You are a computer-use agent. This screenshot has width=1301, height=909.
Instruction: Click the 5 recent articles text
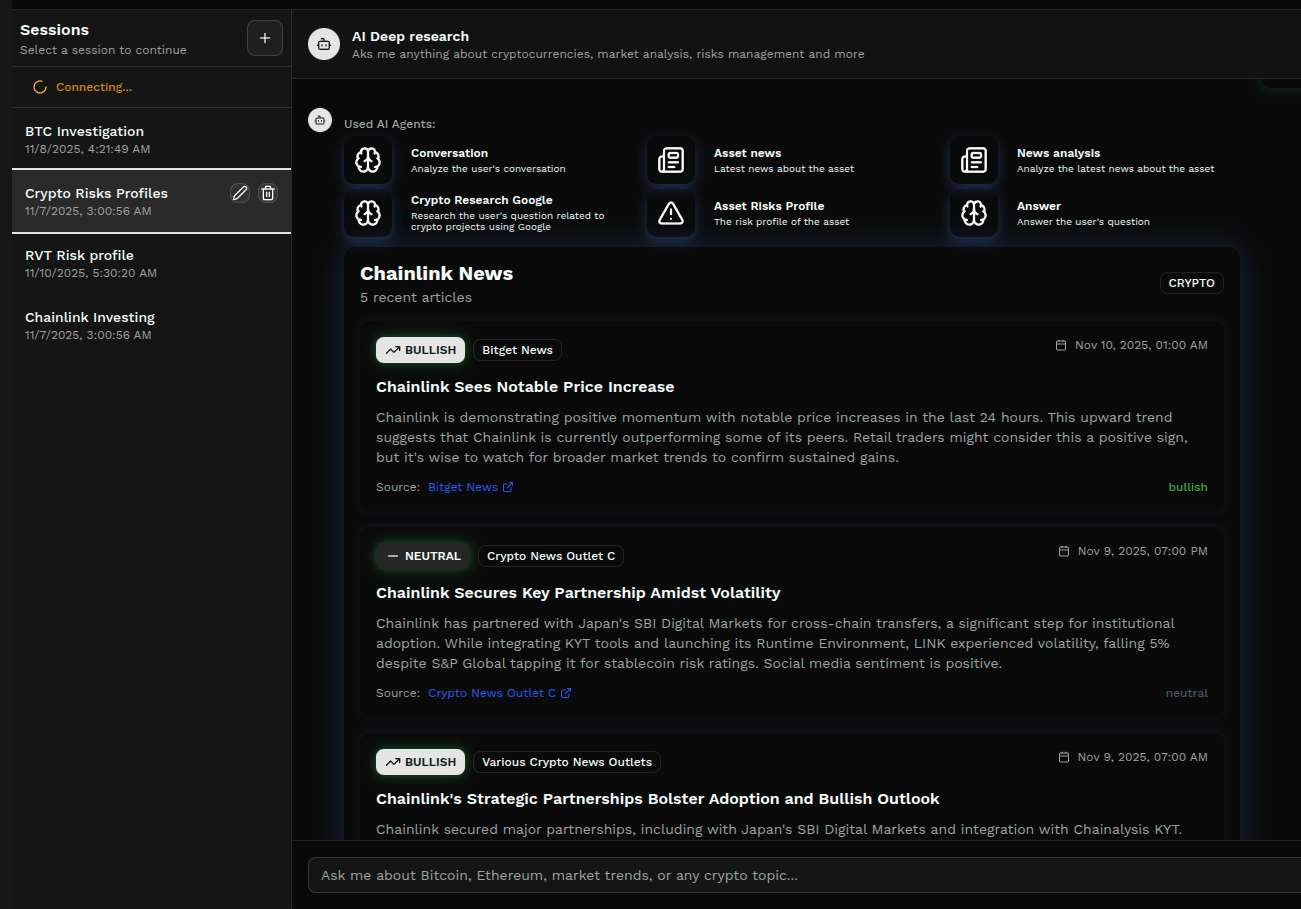(416, 298)
